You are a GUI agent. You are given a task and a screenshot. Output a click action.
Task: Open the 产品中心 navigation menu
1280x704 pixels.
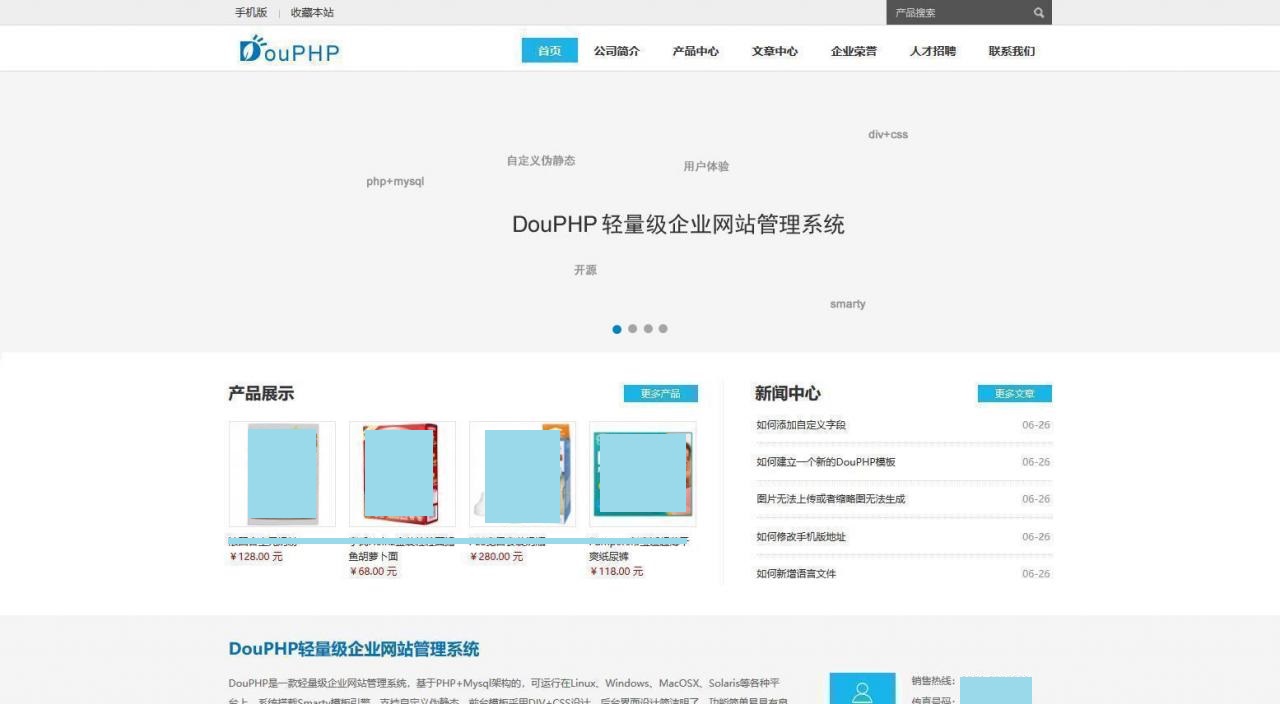696,50
